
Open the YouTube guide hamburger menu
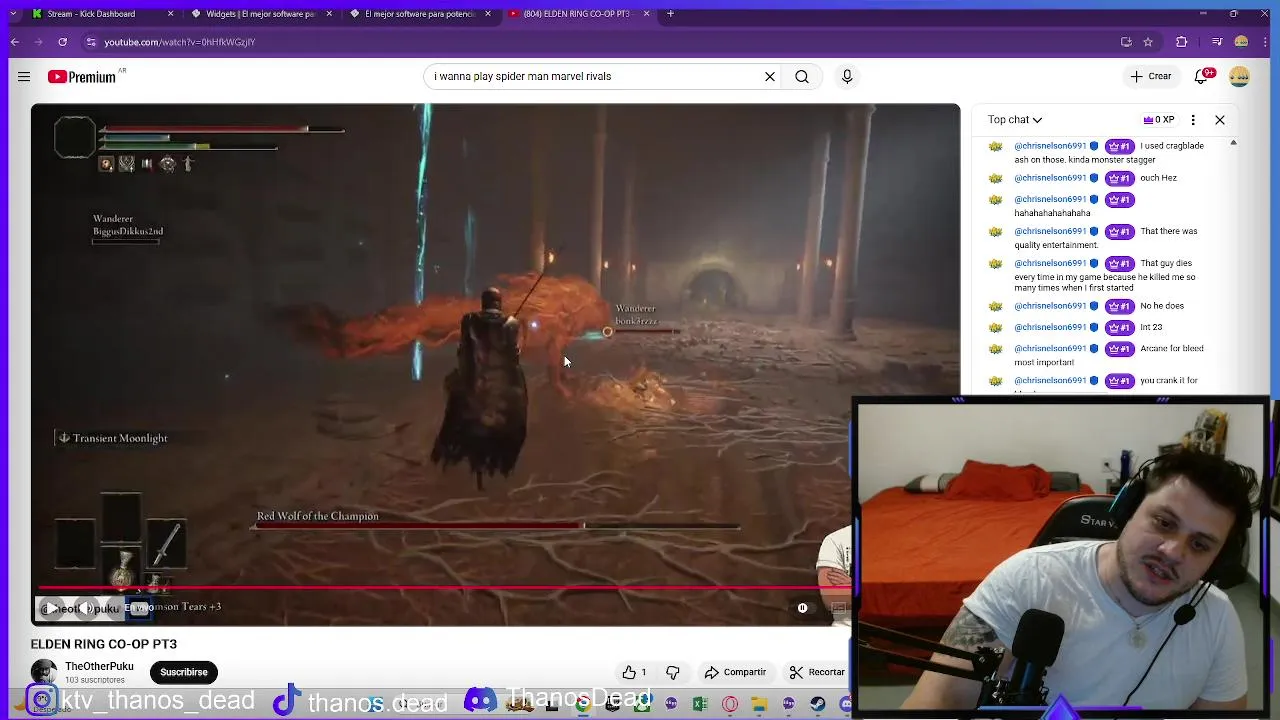tap(24, 76)
